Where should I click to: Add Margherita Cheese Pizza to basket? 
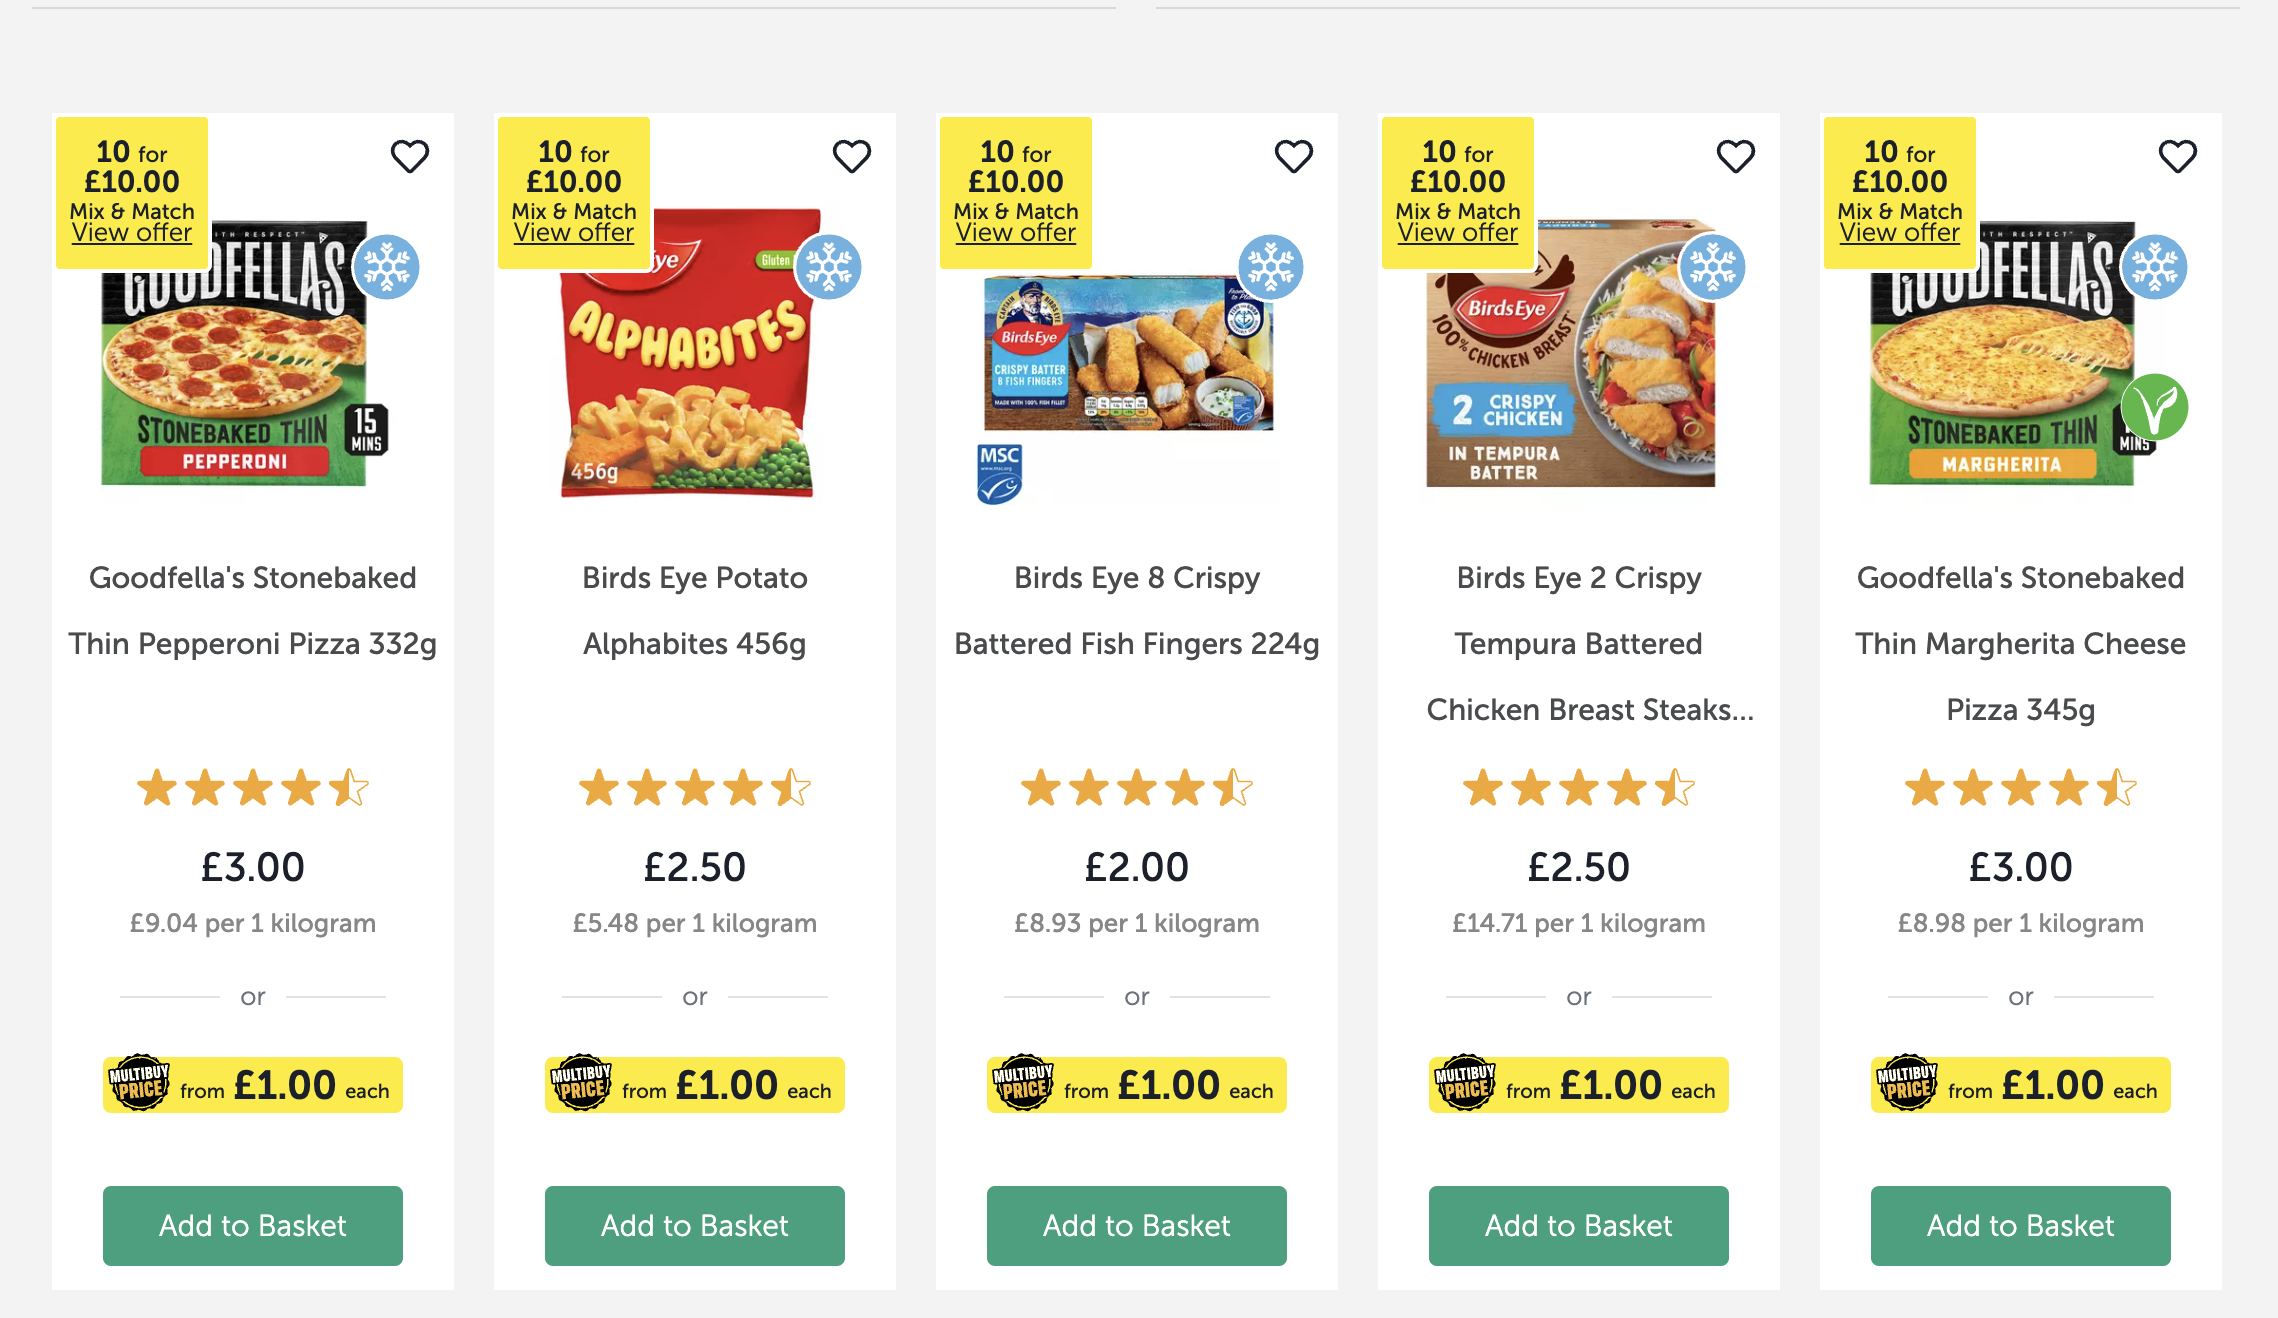[x=2021, y=1225]
